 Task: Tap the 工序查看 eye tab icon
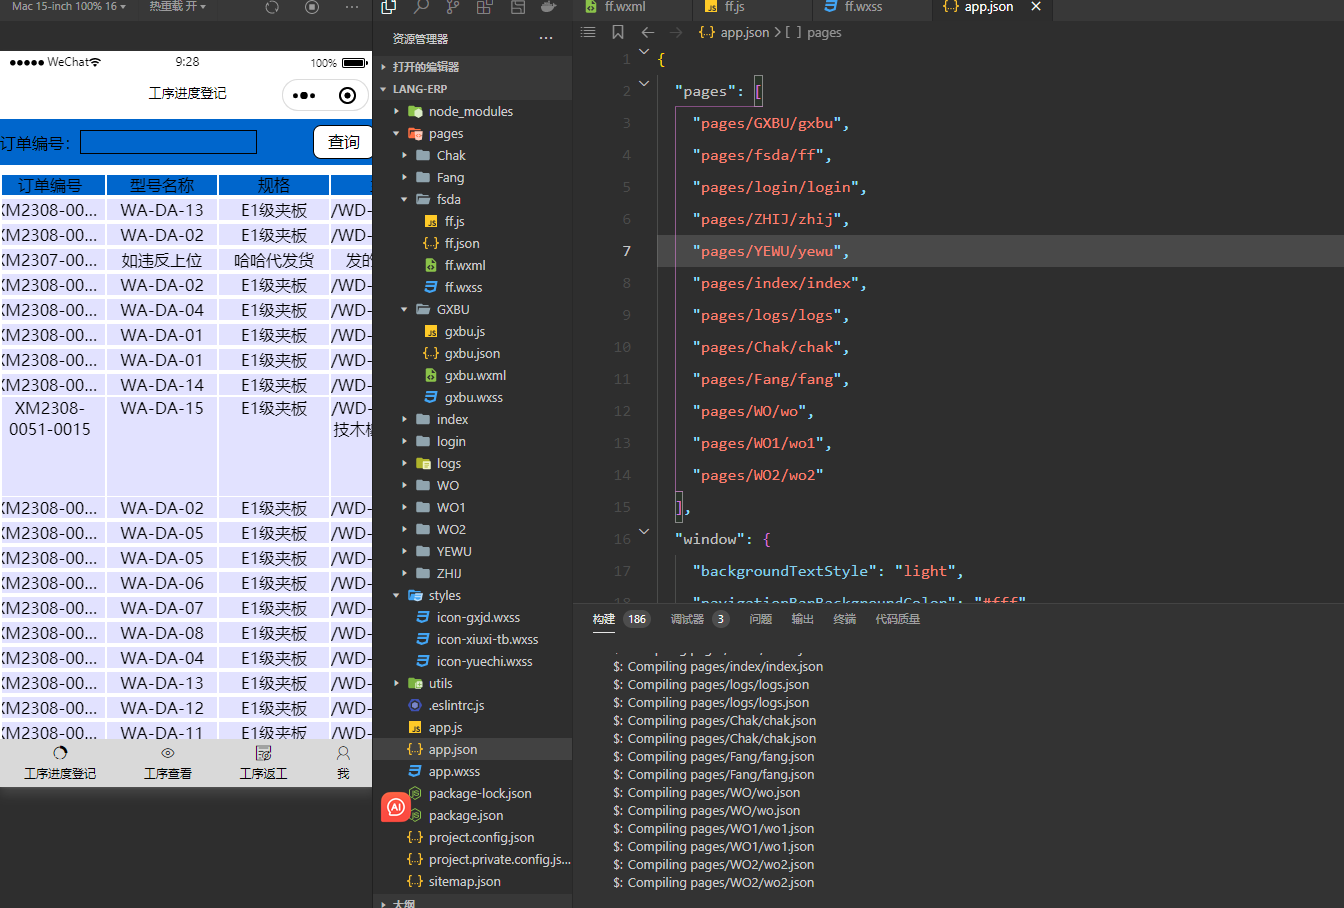[x=168, y=753]
